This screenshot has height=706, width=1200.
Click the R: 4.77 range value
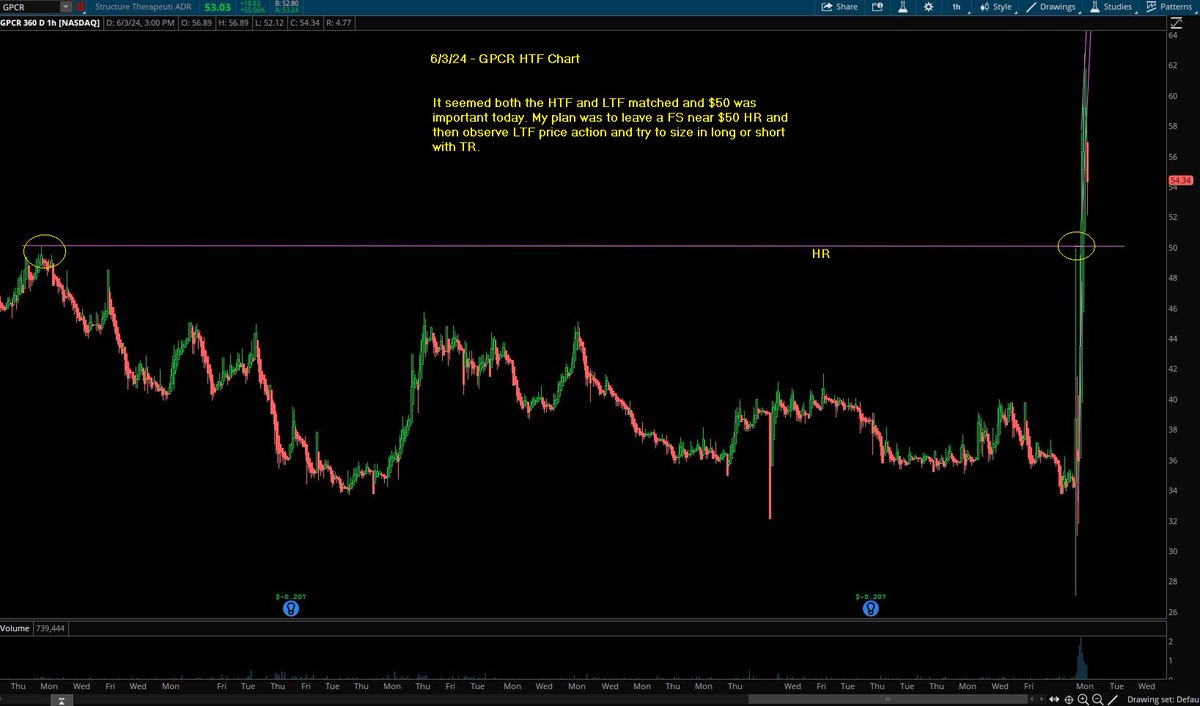(338, 23)
